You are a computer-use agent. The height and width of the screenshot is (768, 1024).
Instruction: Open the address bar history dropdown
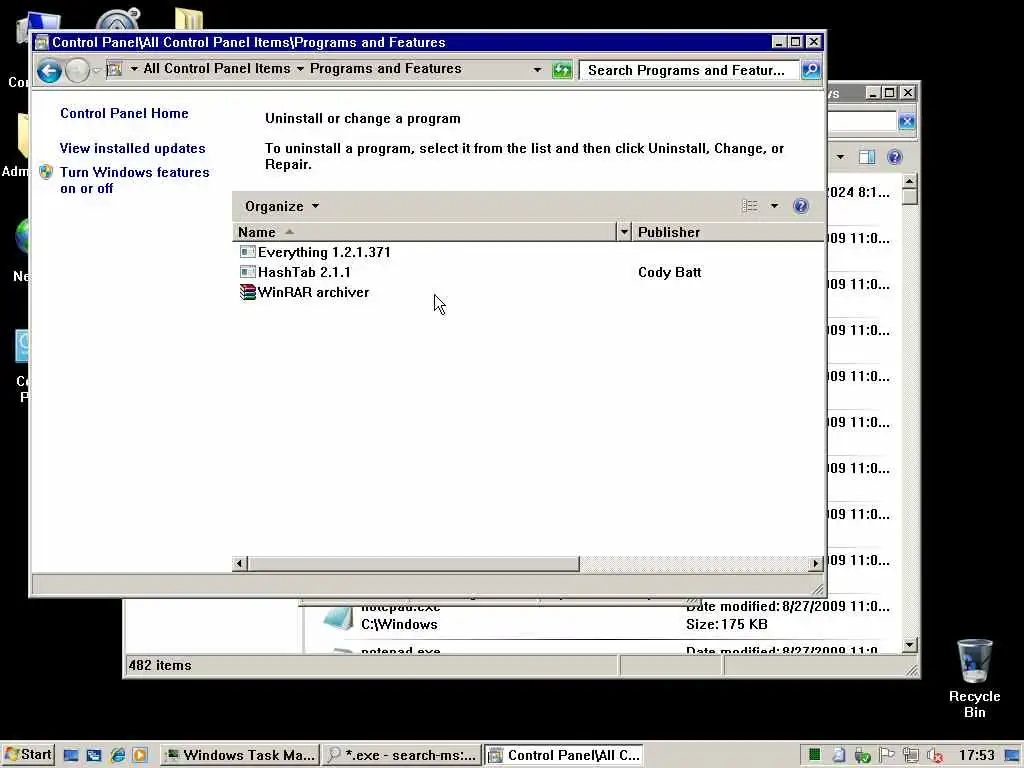coord(537,70)
